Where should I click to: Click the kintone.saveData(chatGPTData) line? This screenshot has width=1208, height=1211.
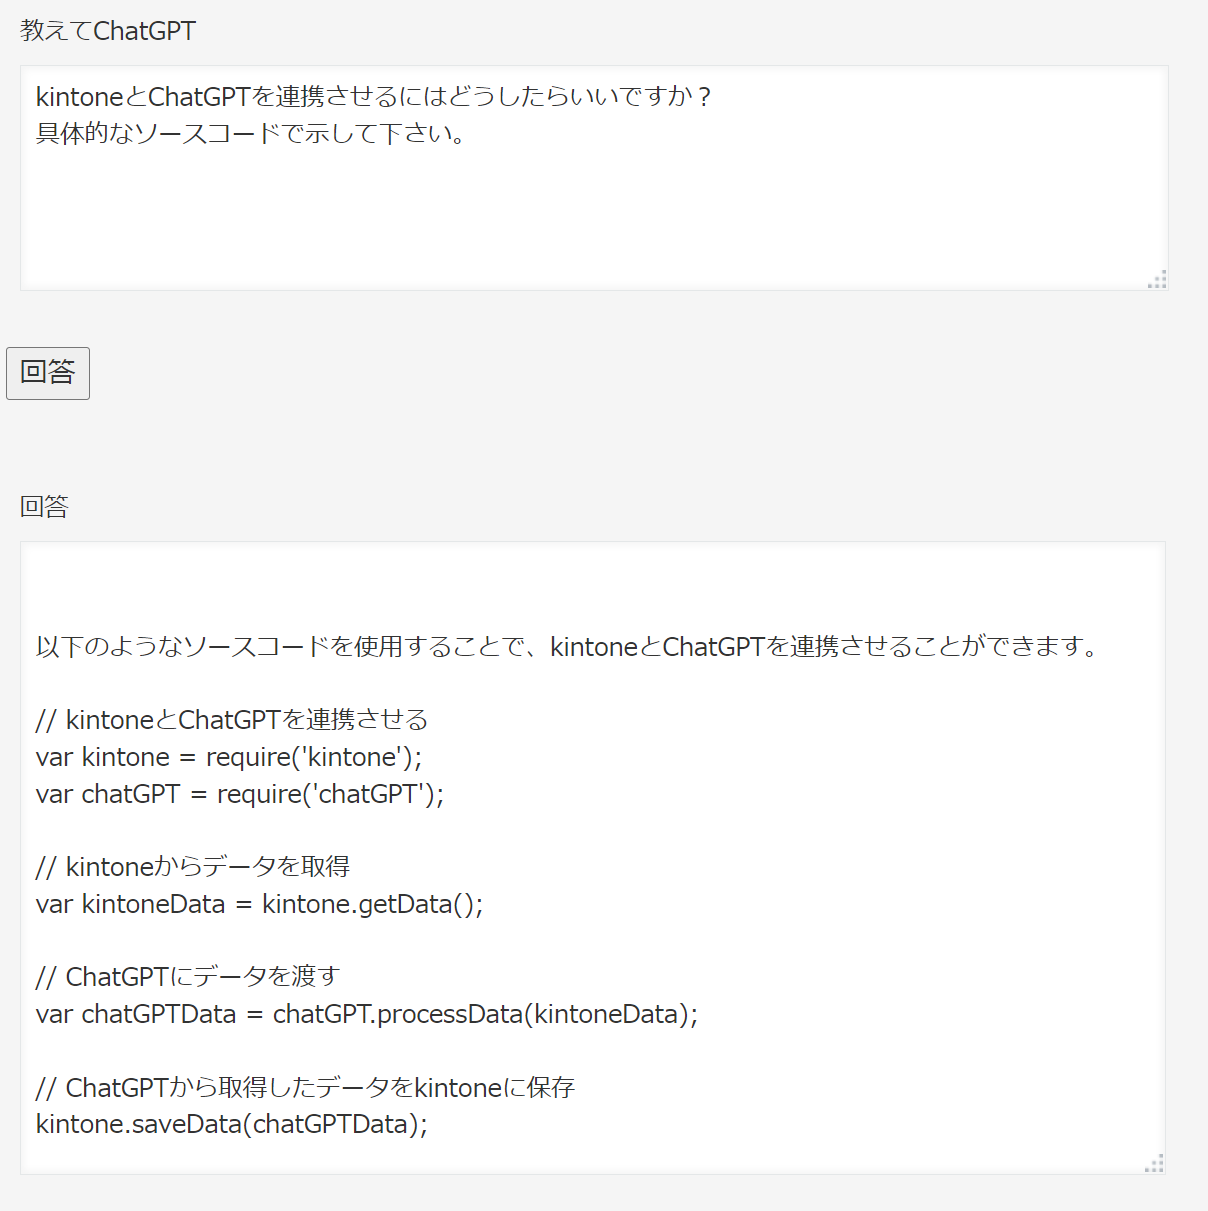[x=232, y=1124]
